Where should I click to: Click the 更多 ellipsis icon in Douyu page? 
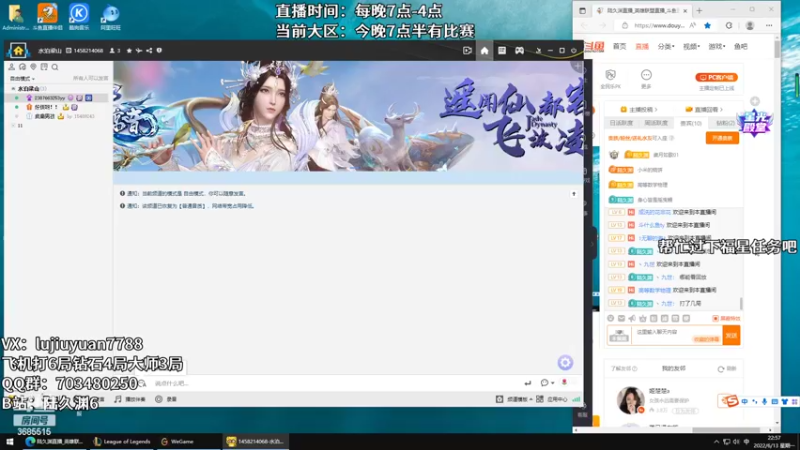[646, 75]
